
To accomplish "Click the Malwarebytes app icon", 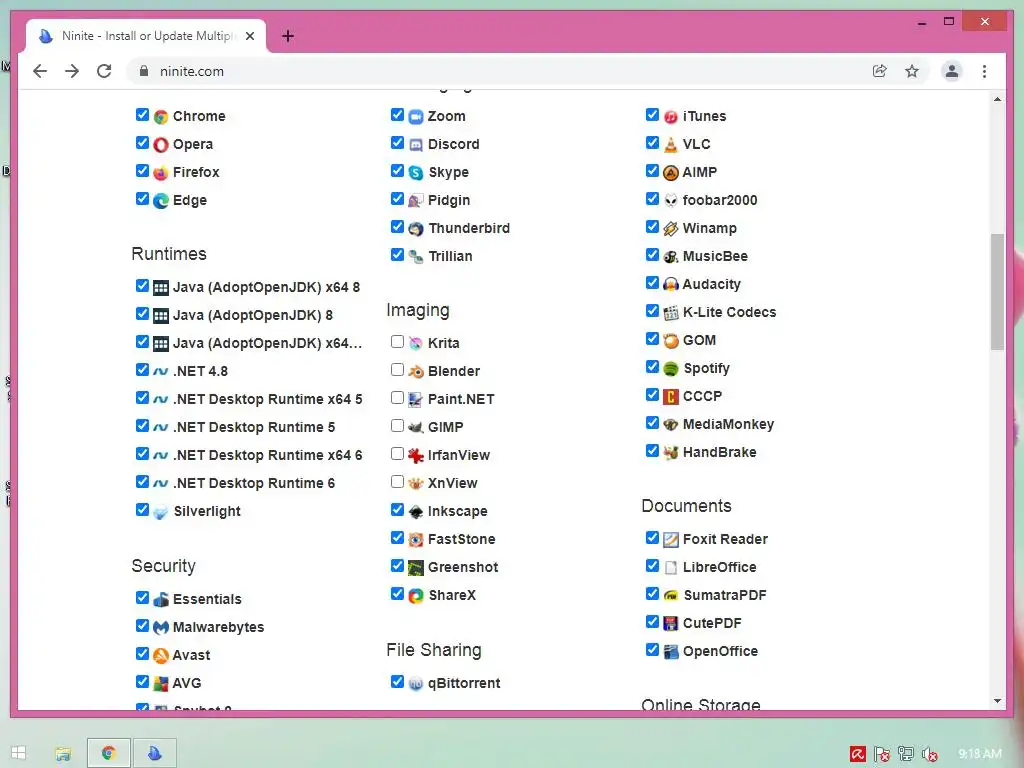I will pyautogui.click(x=161, y=628).
